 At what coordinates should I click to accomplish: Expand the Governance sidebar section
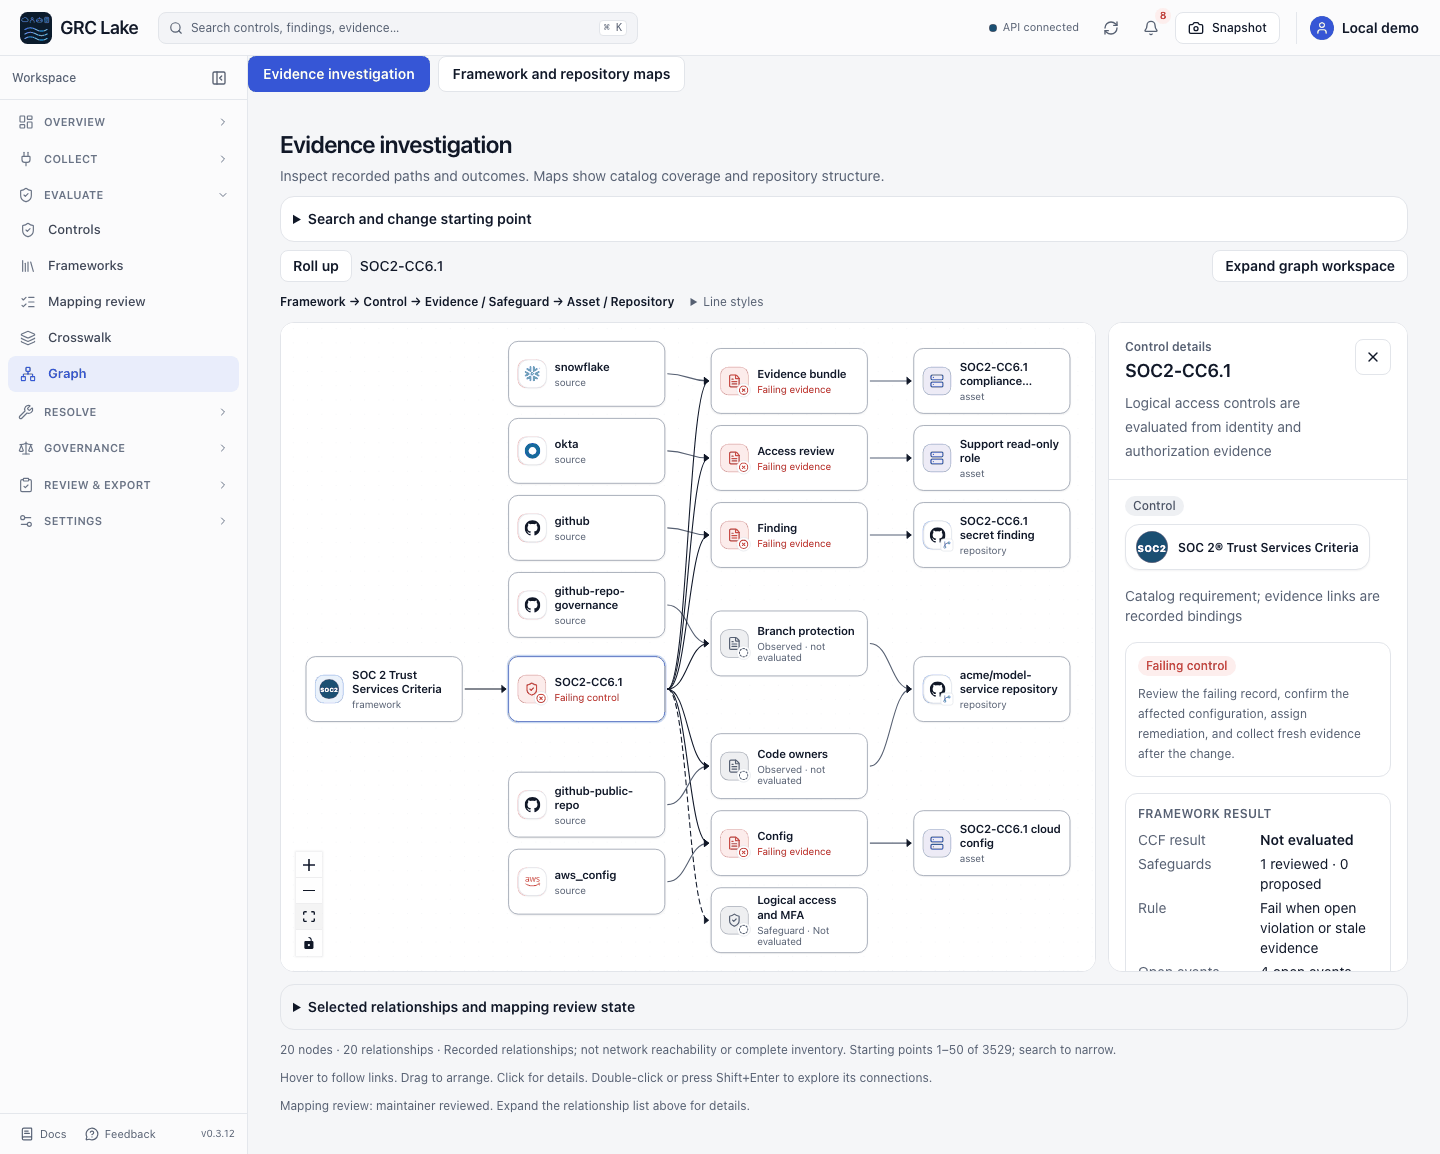coord(123,448)
